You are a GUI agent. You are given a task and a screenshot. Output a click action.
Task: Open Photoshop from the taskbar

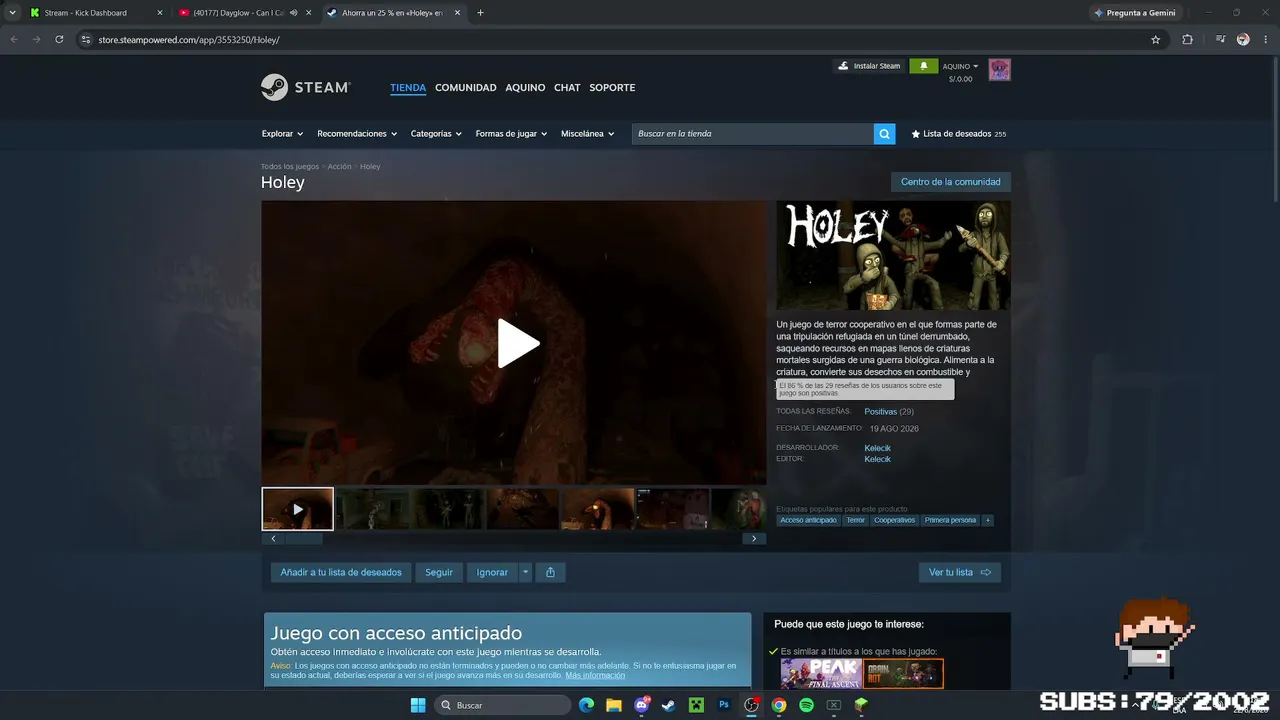point(724,705)
